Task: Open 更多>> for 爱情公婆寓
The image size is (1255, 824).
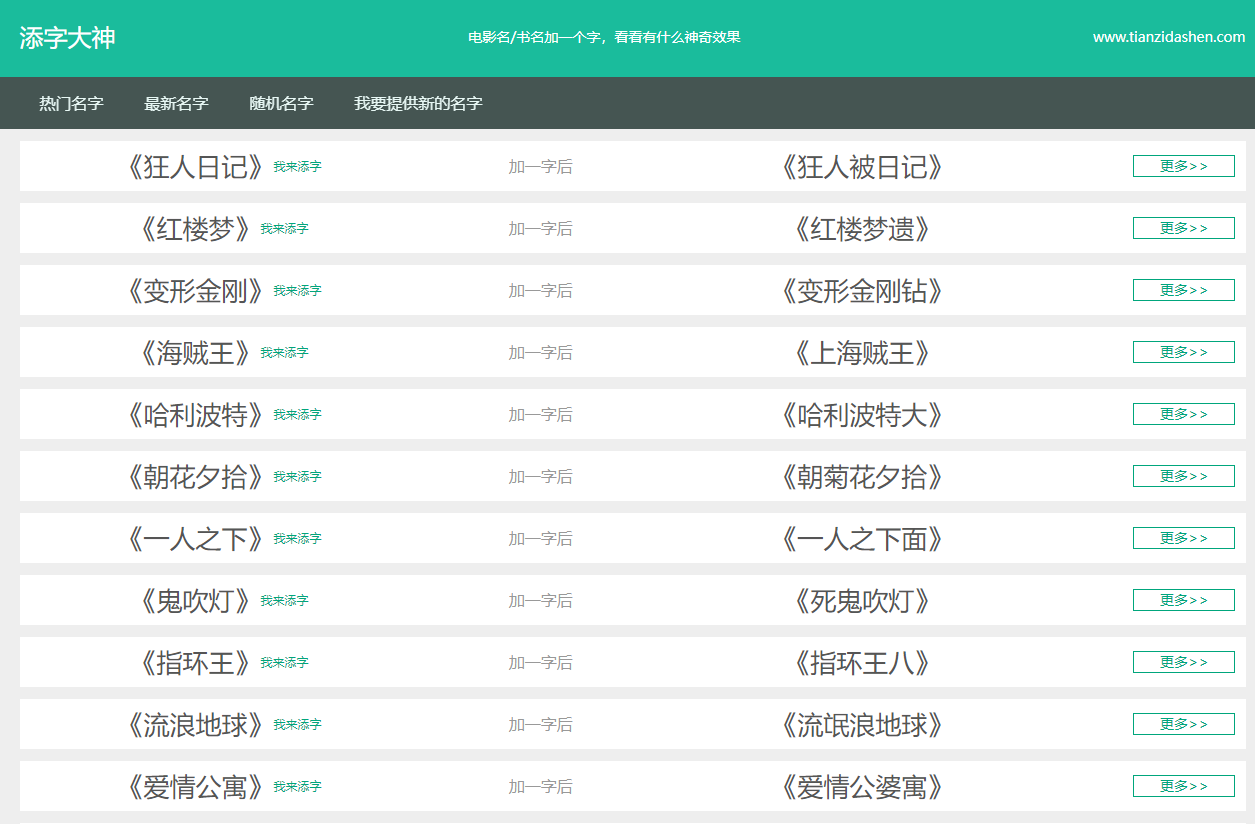Action: 1183,786
